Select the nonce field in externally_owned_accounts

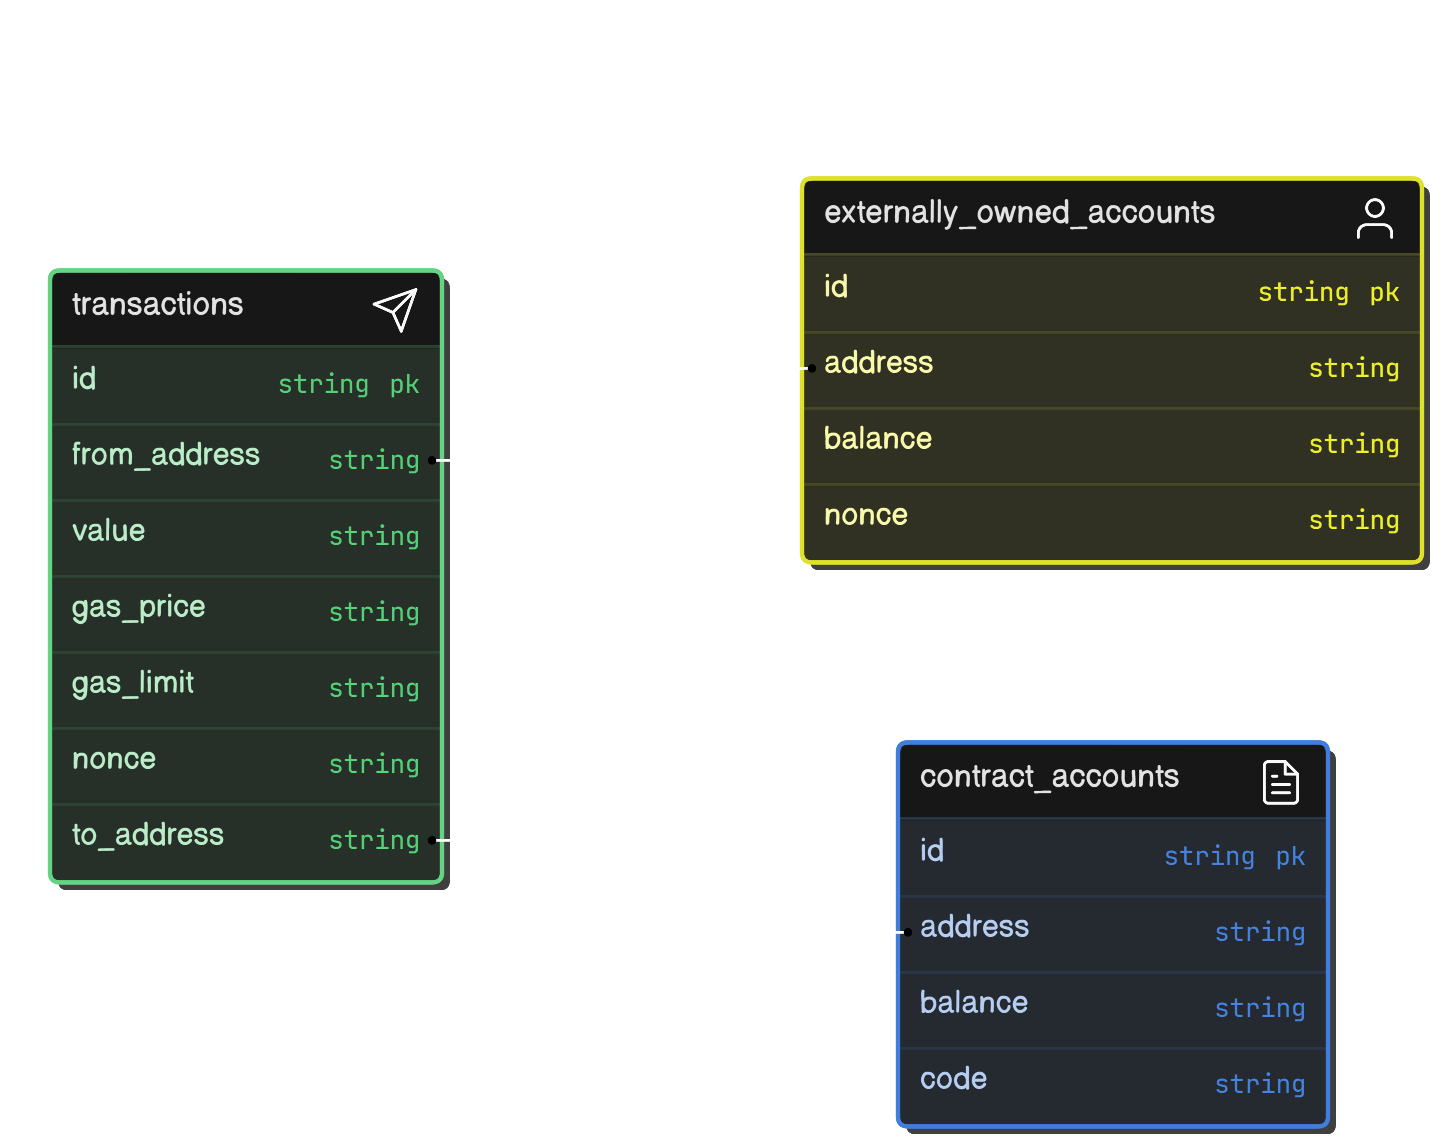866,516
